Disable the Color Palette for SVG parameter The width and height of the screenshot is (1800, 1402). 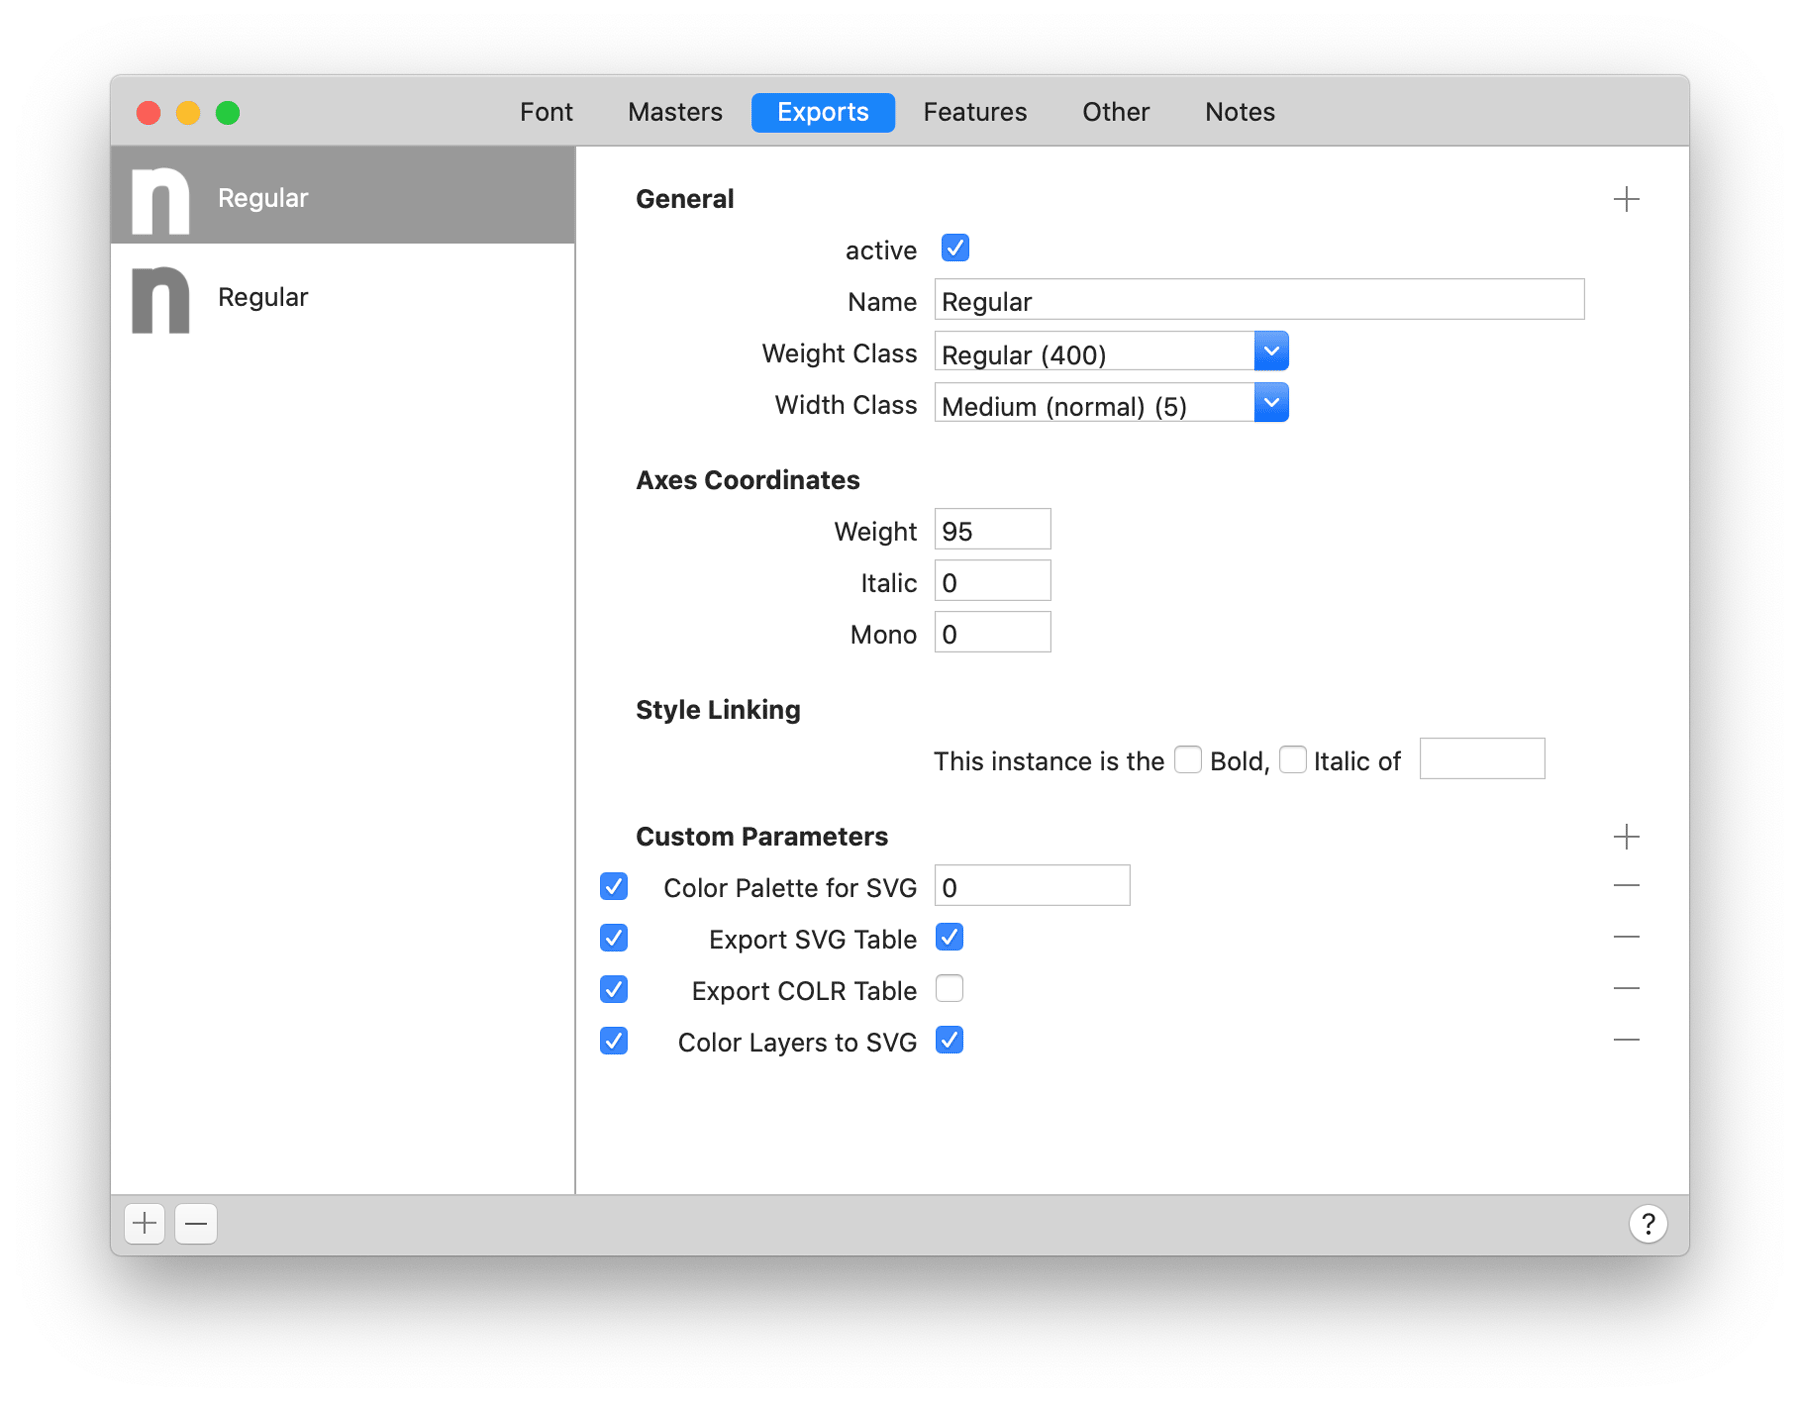coord(614,886)
